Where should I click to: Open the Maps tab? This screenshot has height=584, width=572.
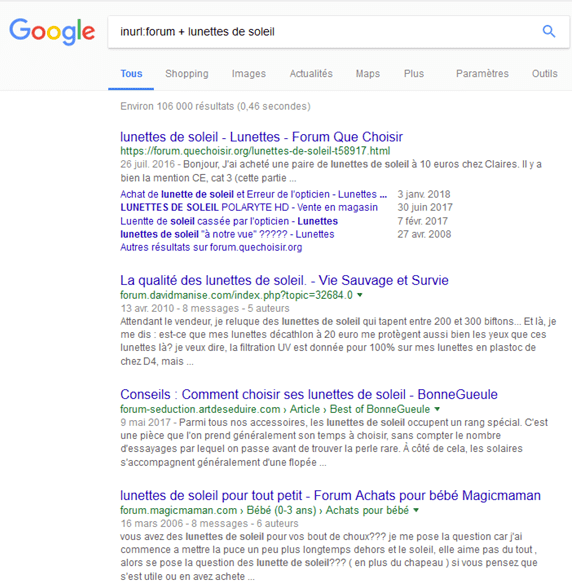point(368,74)
